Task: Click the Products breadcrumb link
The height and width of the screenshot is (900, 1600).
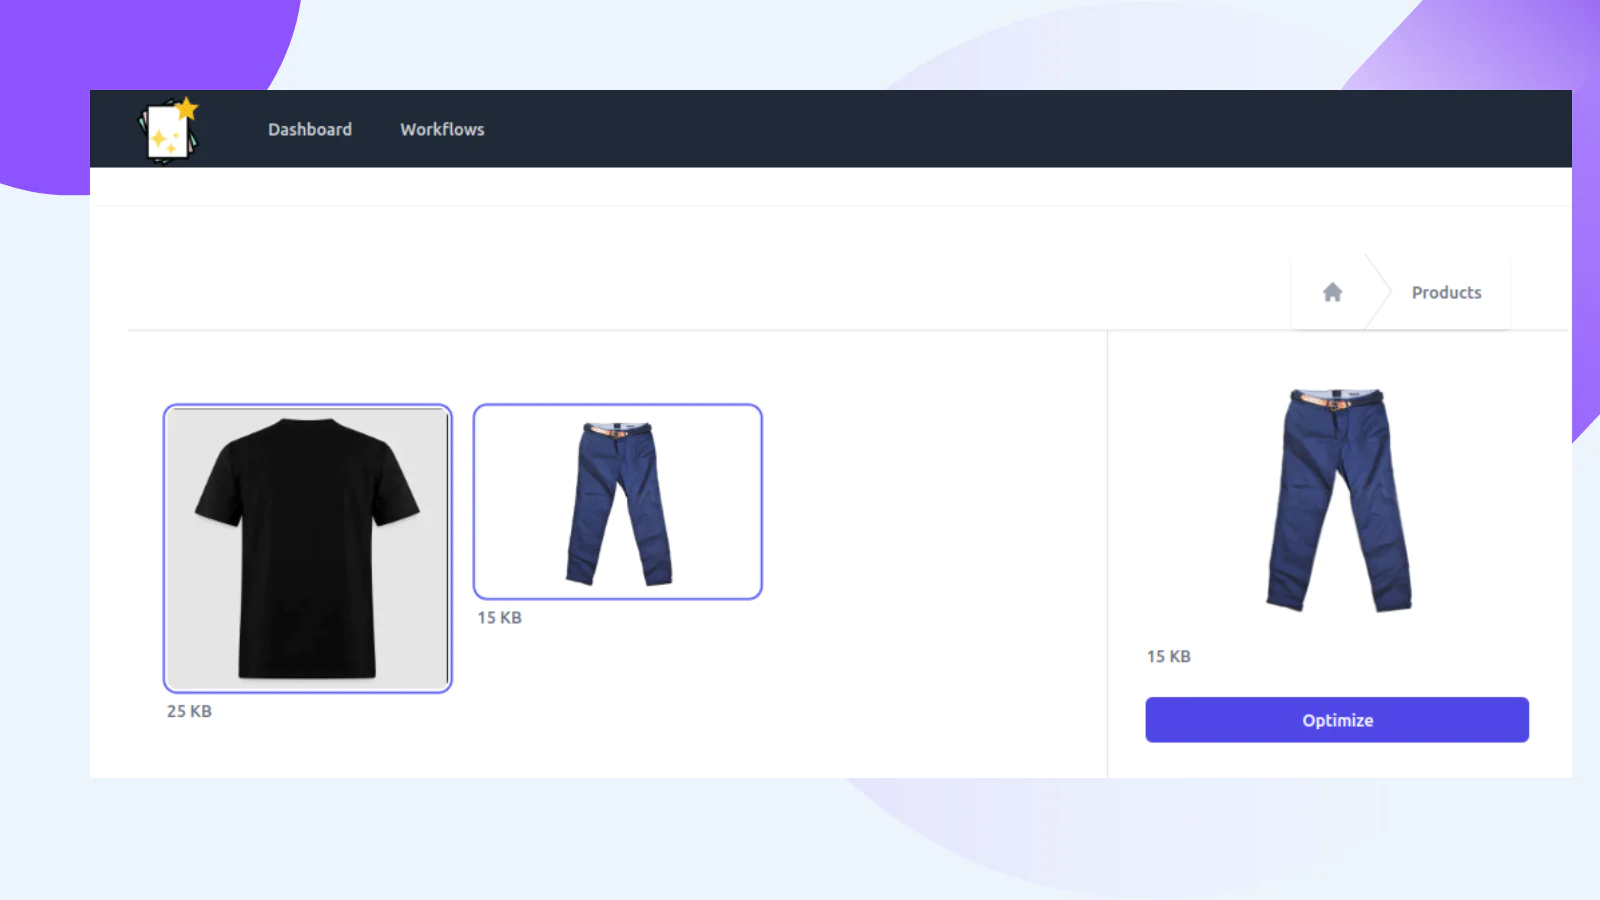Action: [x=1446, y=292]
